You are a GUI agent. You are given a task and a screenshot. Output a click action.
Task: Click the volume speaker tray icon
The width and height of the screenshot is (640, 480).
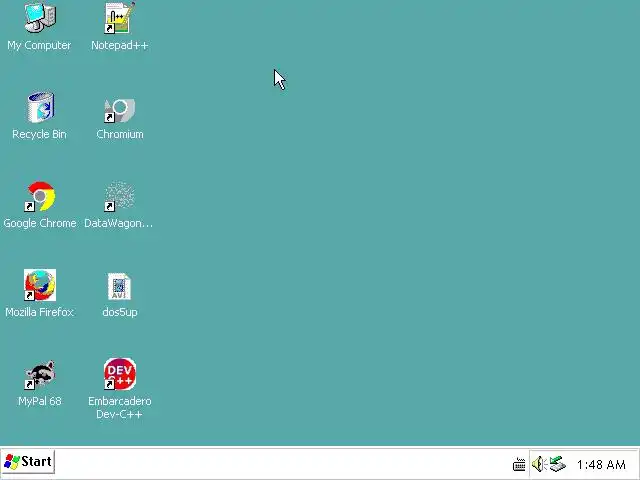coord(539,464)
